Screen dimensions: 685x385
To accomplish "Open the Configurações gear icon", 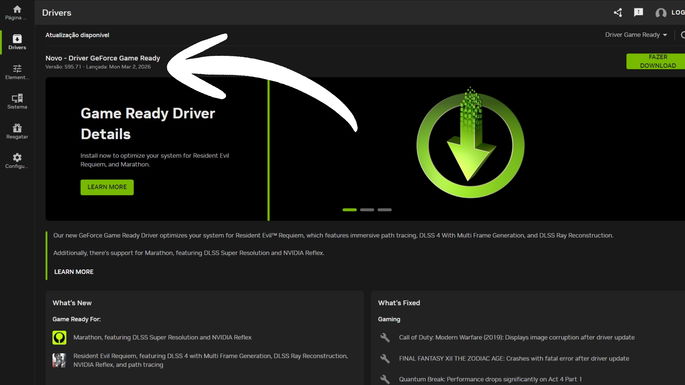I will [x=17, y=157].
